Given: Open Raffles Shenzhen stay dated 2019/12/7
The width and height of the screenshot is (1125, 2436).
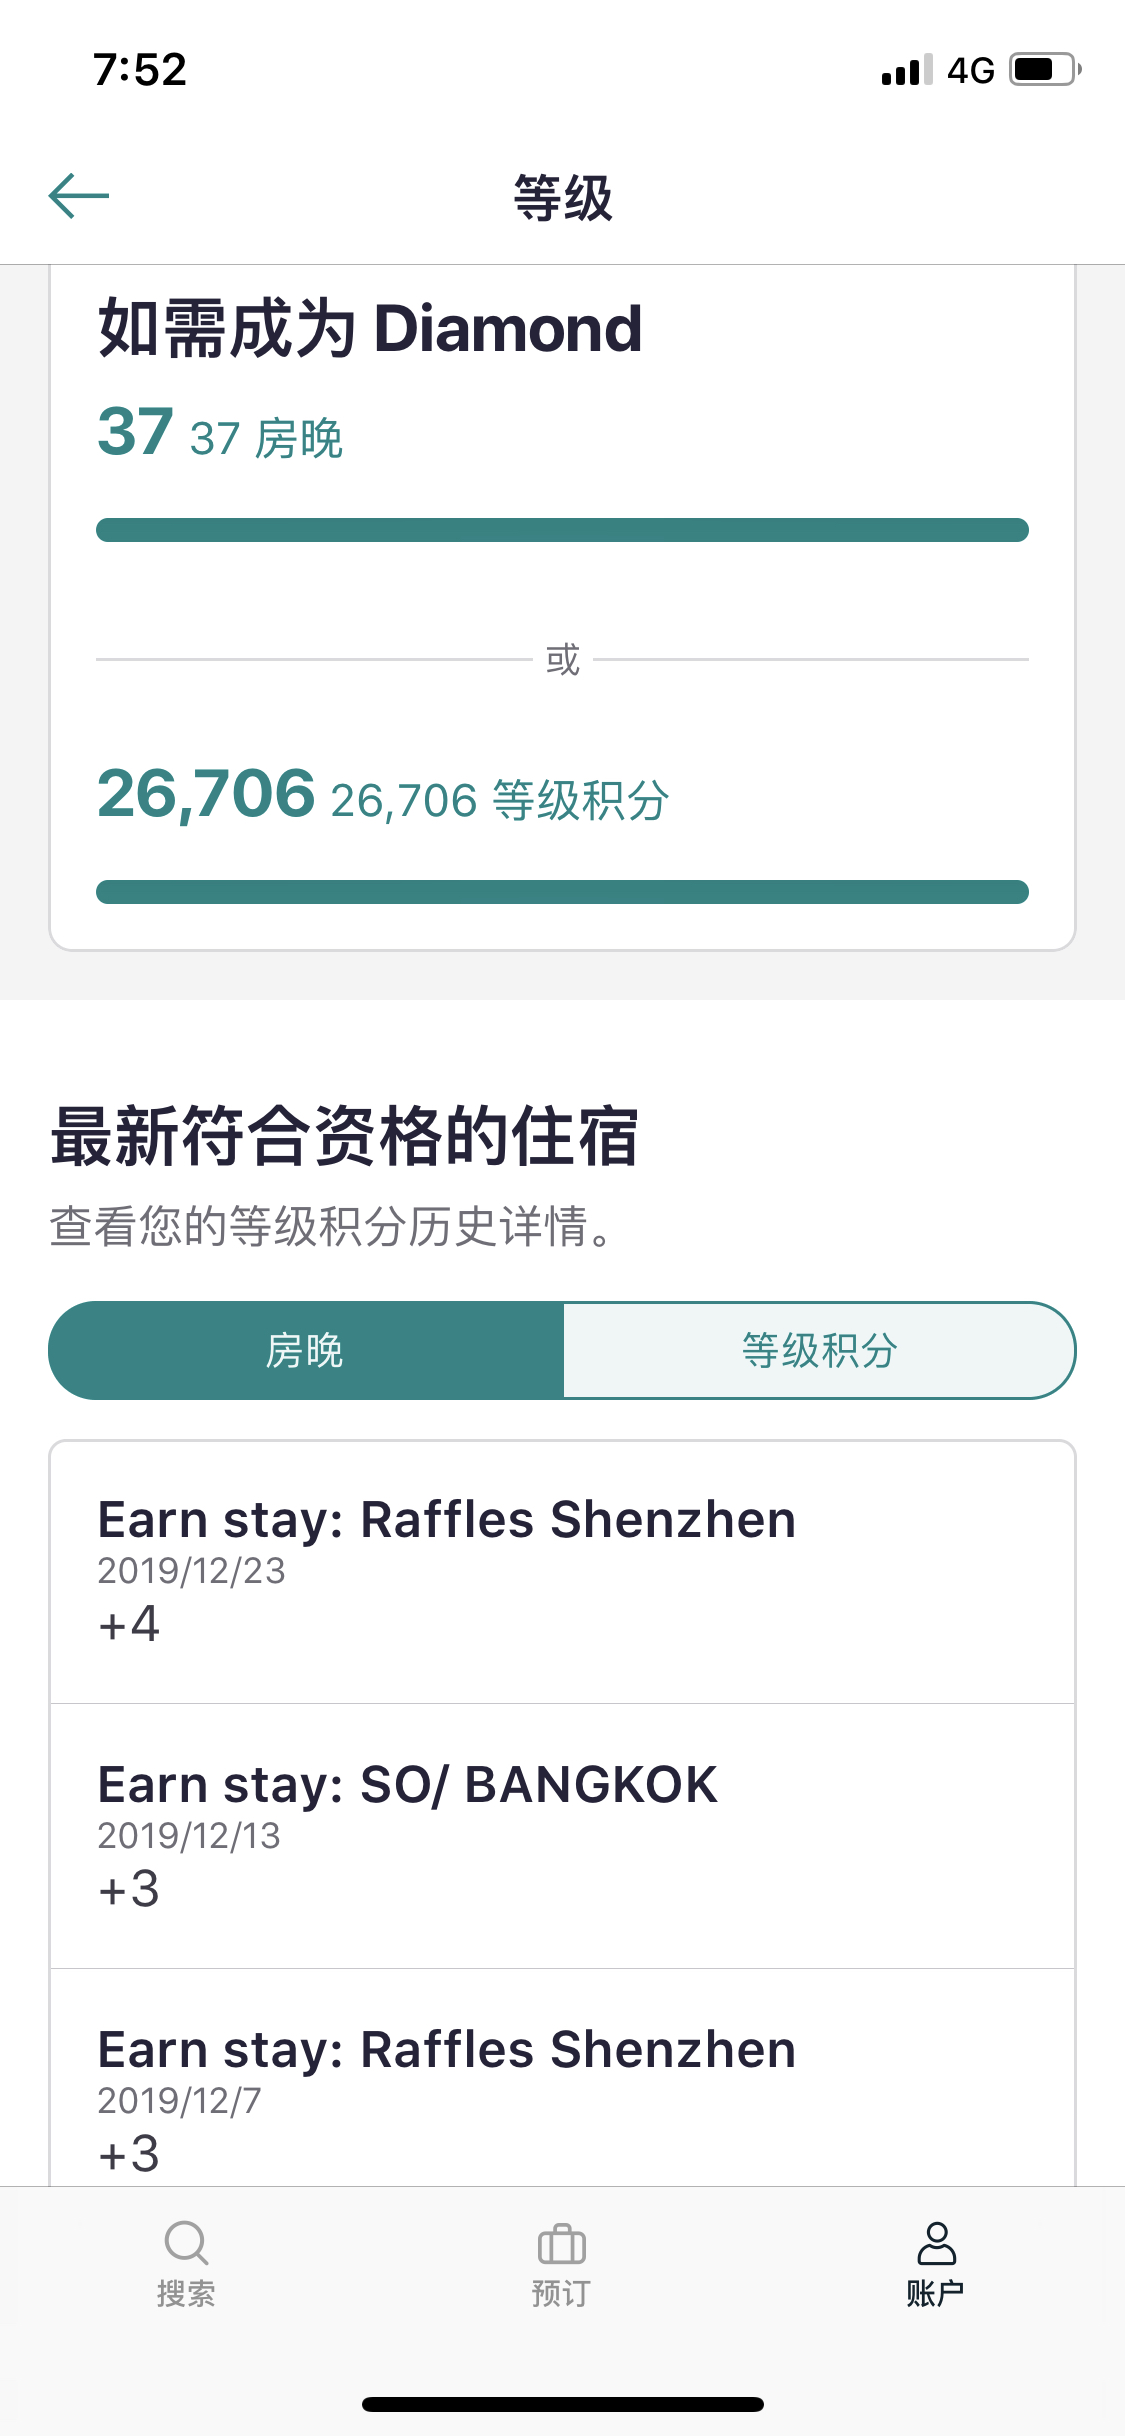Looking at the screenshot, I should tap(562, 2078).
